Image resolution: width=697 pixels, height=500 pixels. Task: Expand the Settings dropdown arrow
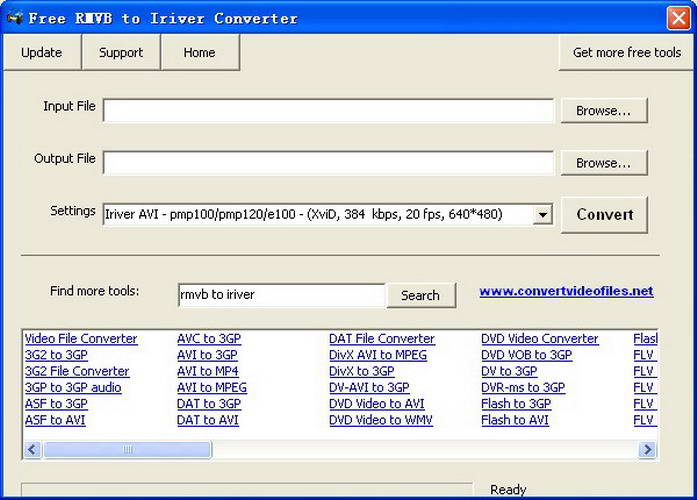pos(542,215)
